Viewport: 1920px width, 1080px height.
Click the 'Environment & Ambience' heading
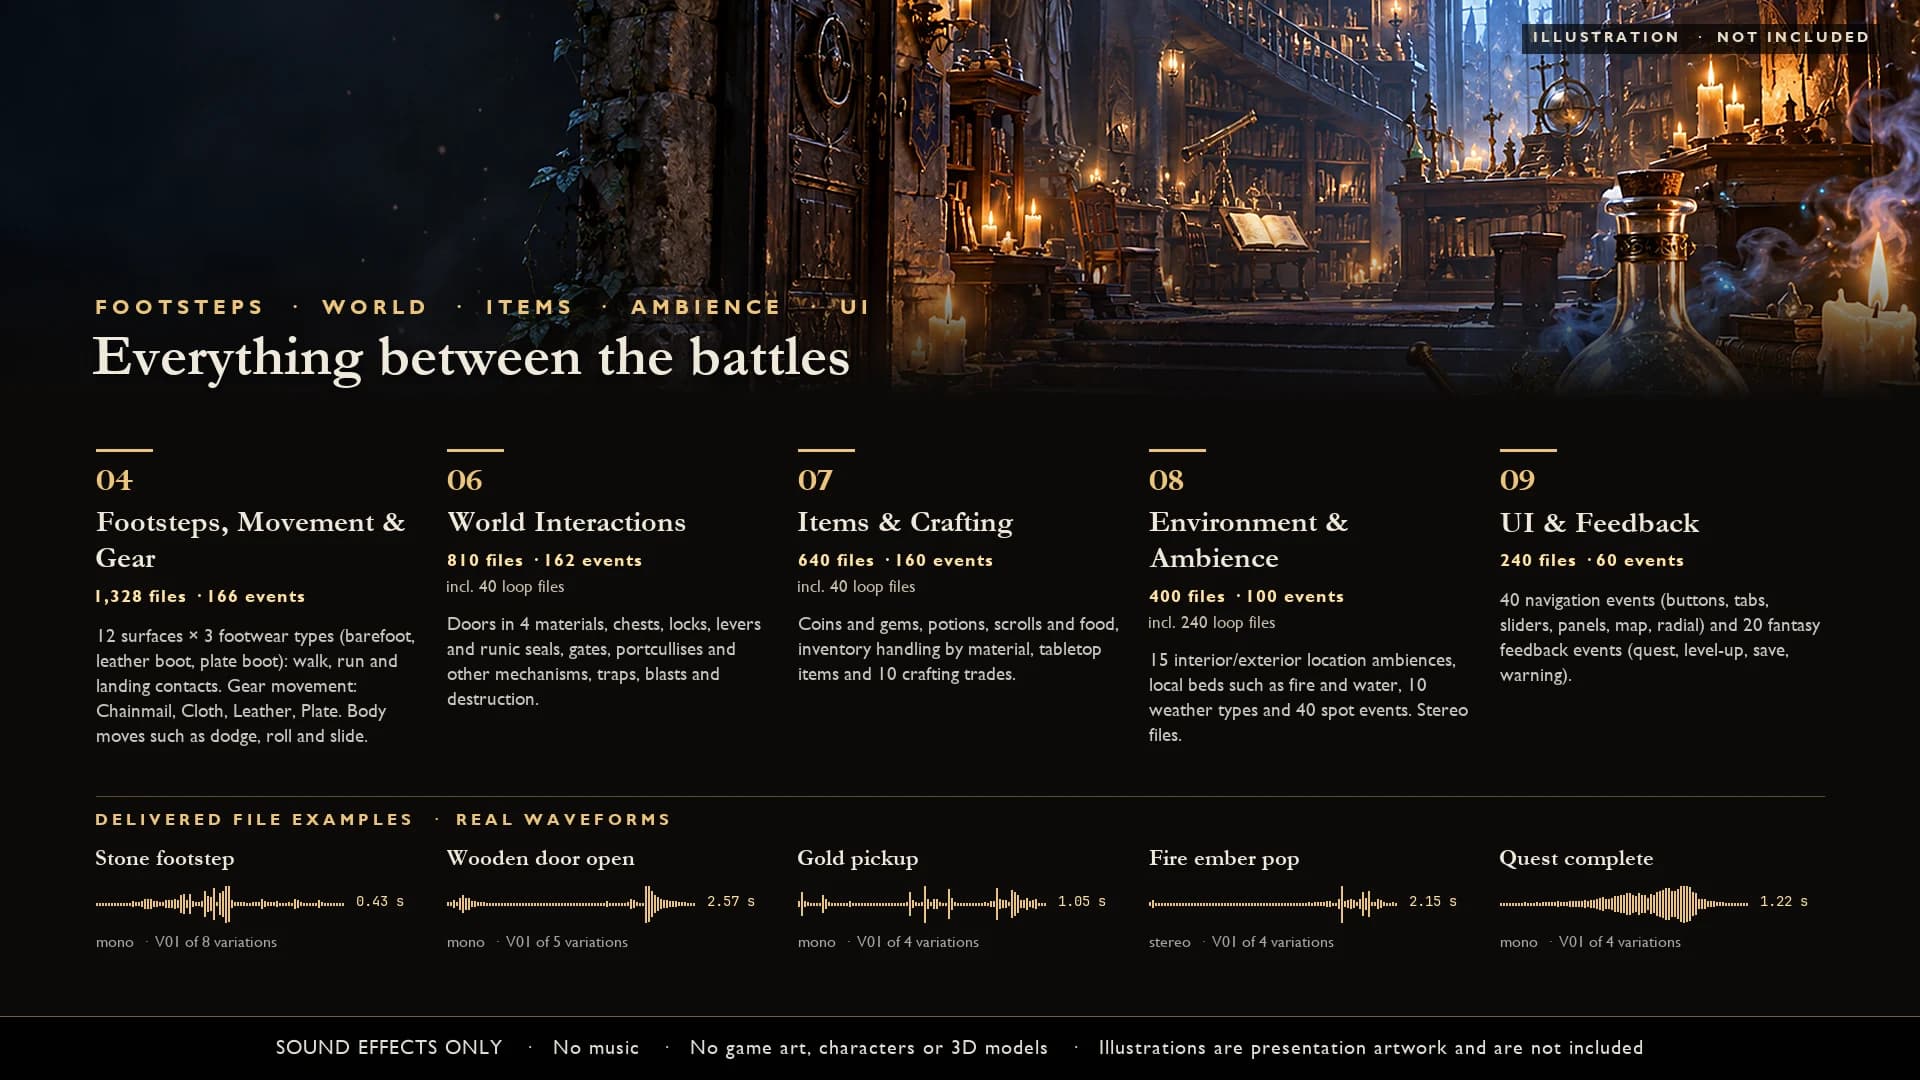pos(1248,540)
